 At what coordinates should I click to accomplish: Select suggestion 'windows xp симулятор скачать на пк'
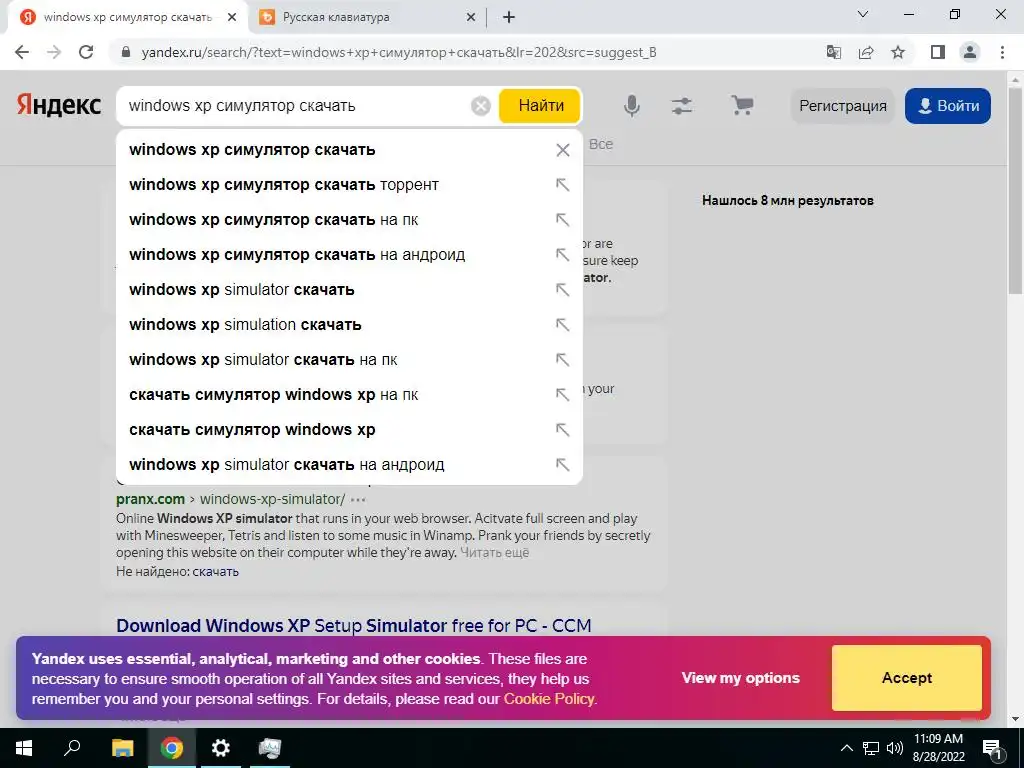[349, 219]
